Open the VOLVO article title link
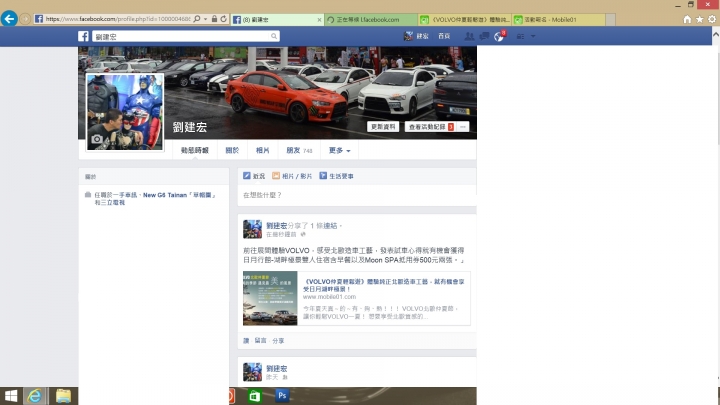720x405 pixels. tap(384, 285)
